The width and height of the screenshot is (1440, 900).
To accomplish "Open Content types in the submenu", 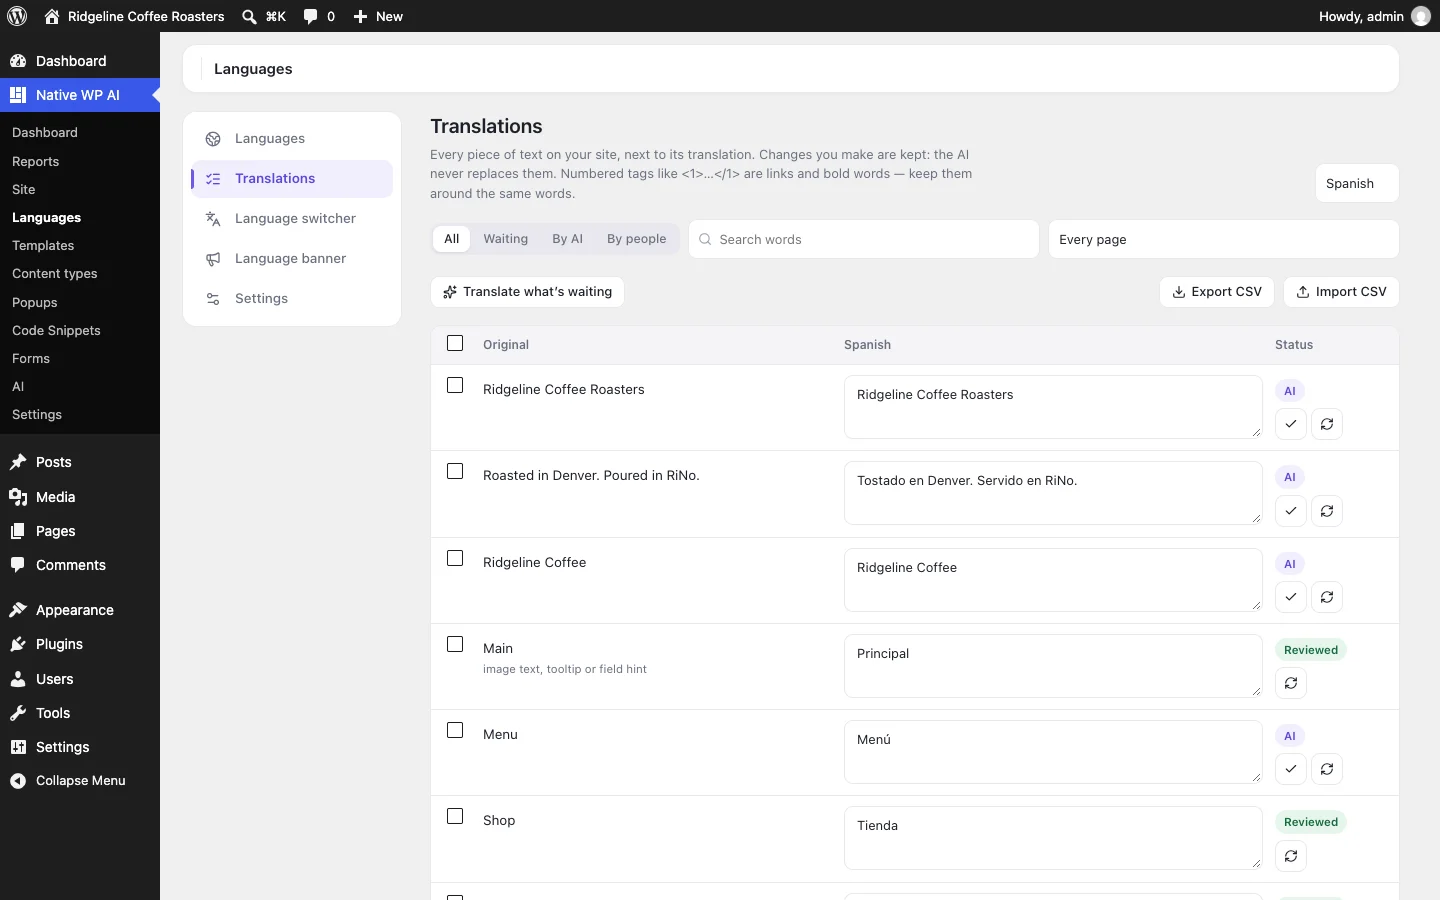I will click(54, 273).
